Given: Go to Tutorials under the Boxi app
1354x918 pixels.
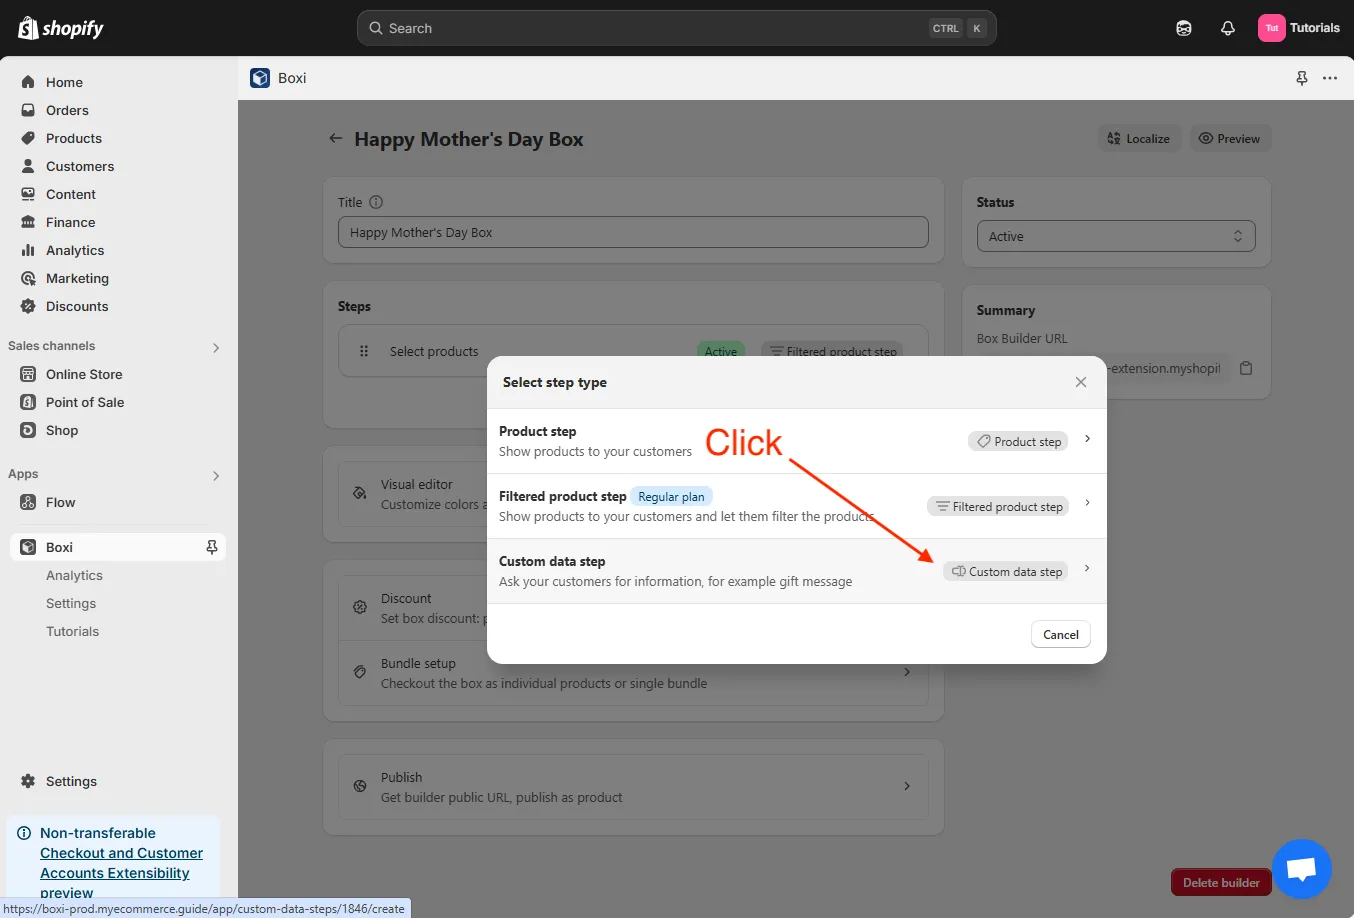Looking at the screenshot, I should [x=72, y=631].
